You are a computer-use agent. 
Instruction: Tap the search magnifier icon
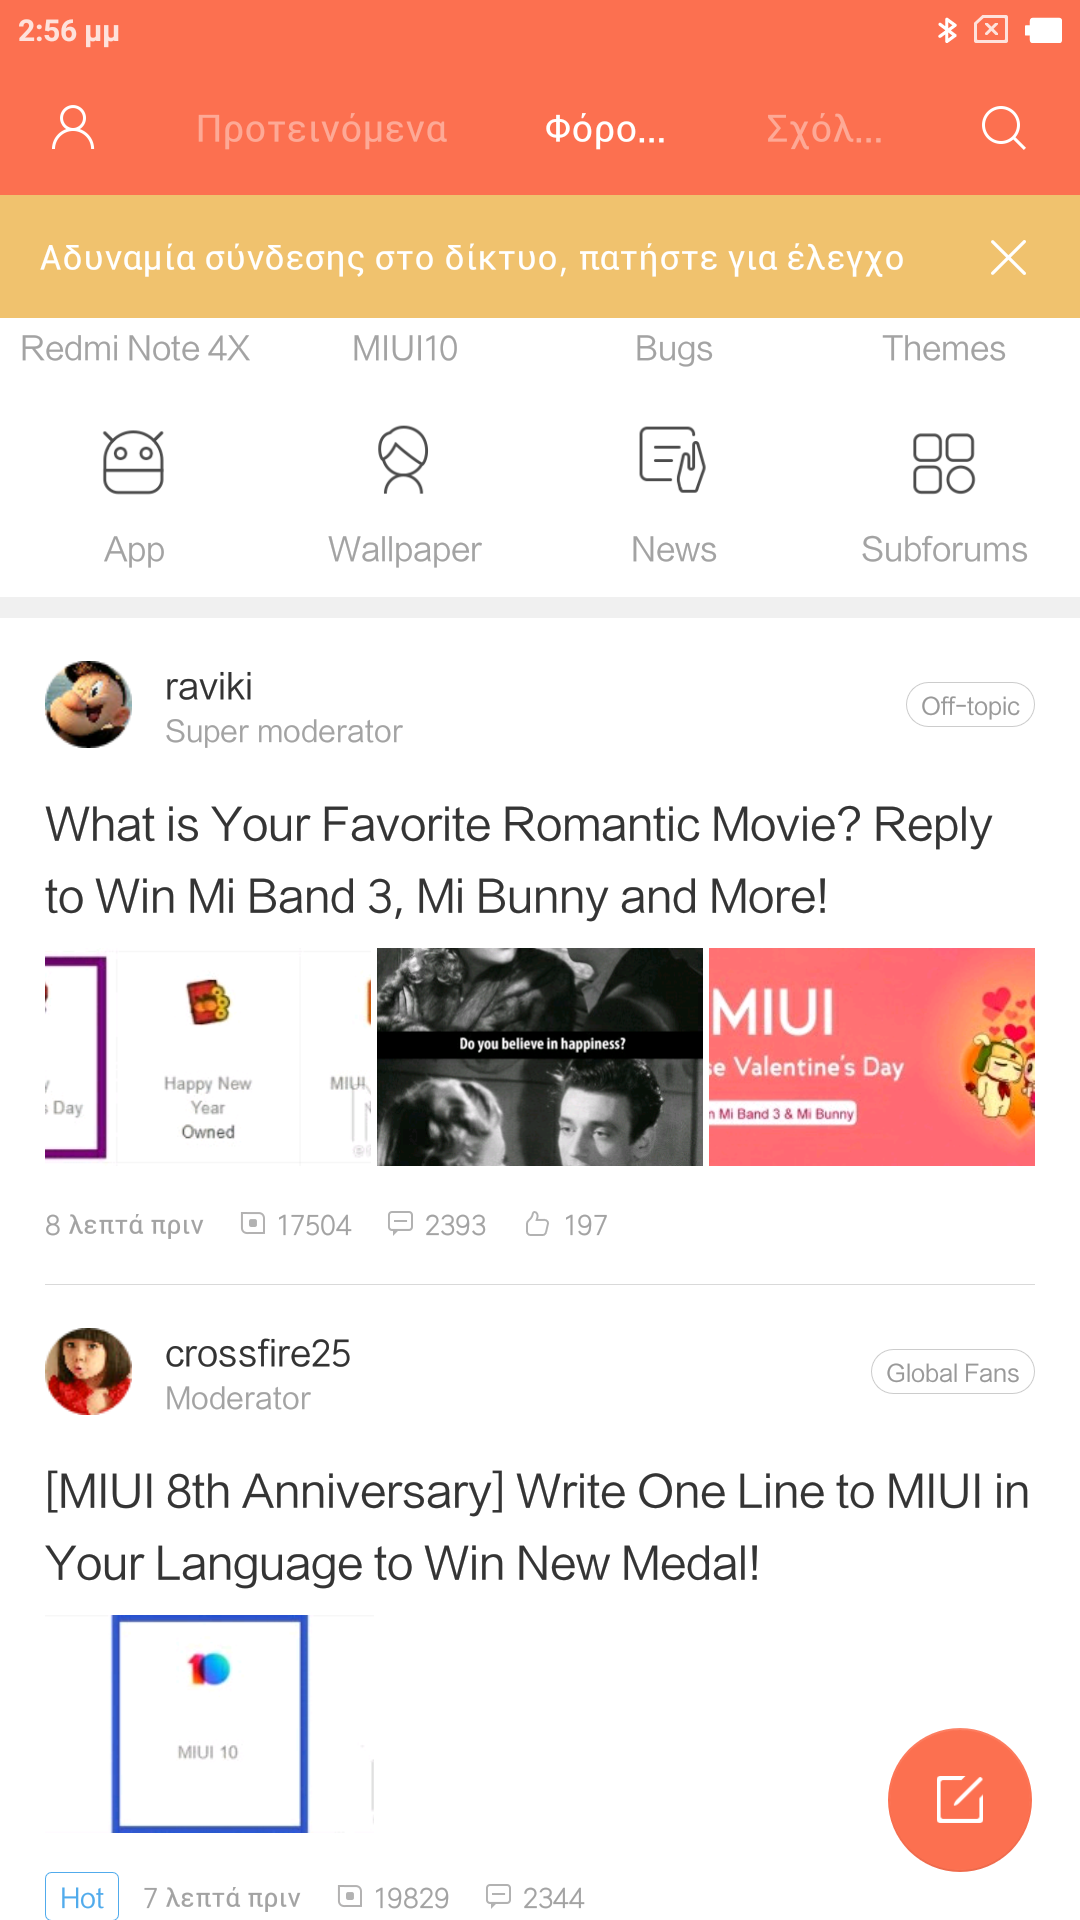[x=1003, y=128]
